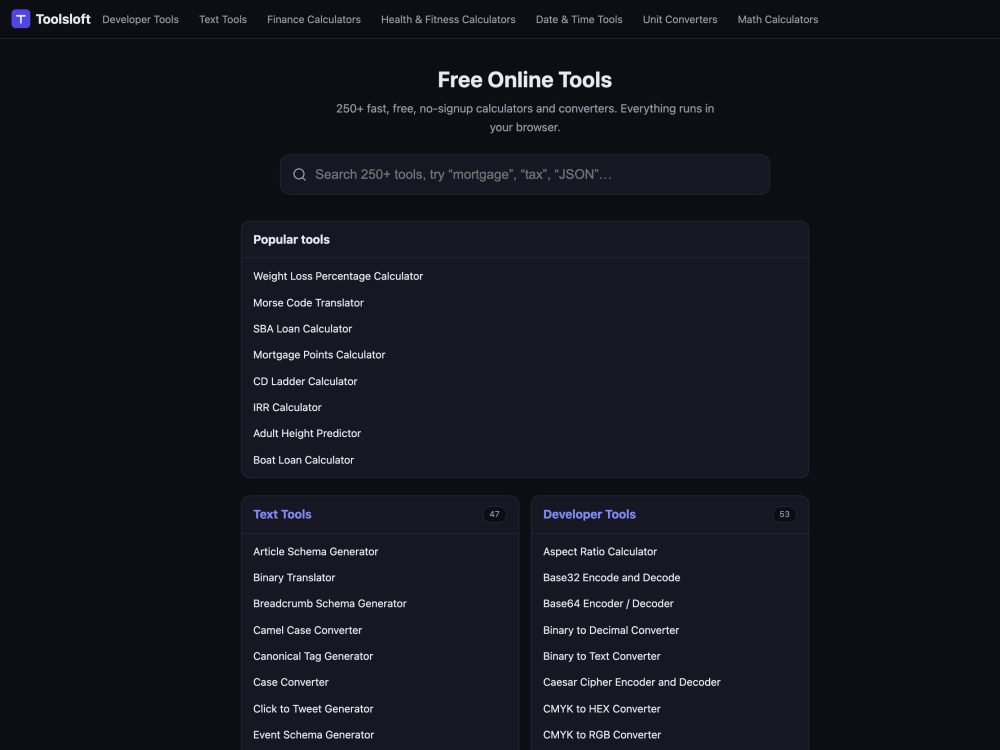Click the 53 count badge
Viewport: 1000px width, 750px height.
(x=784, y=515)
